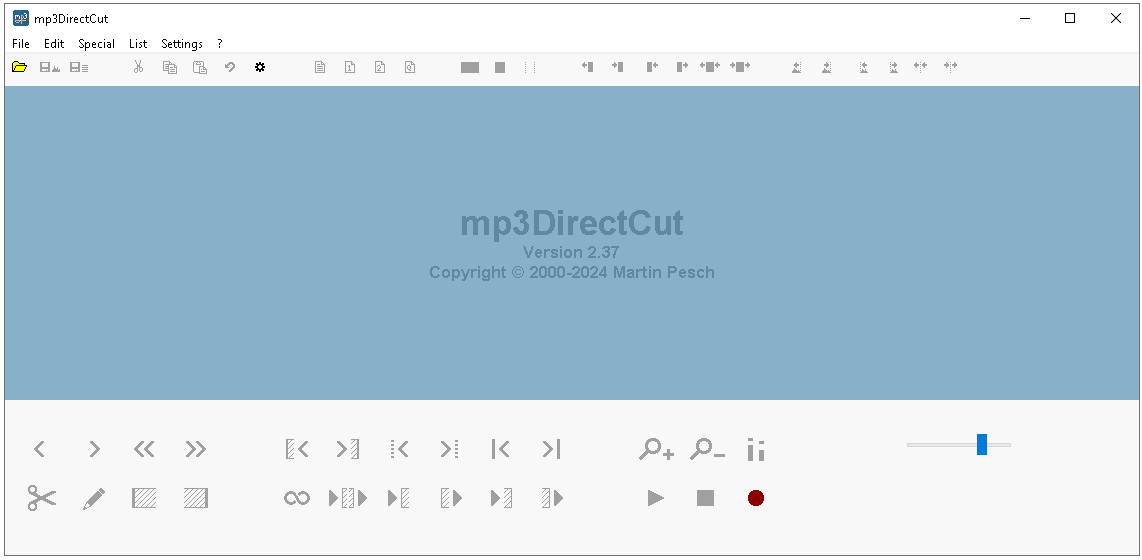1142x560 pixels.
Task: Click the mp3DirectCut title bar app icon
Action: [21, 18]
